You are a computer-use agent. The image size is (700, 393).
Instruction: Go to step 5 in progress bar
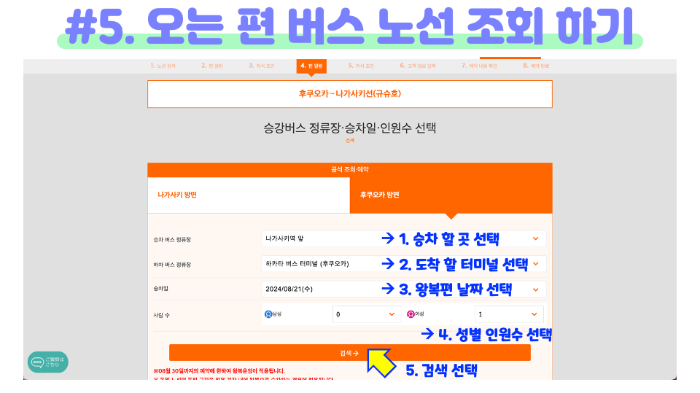361,66
